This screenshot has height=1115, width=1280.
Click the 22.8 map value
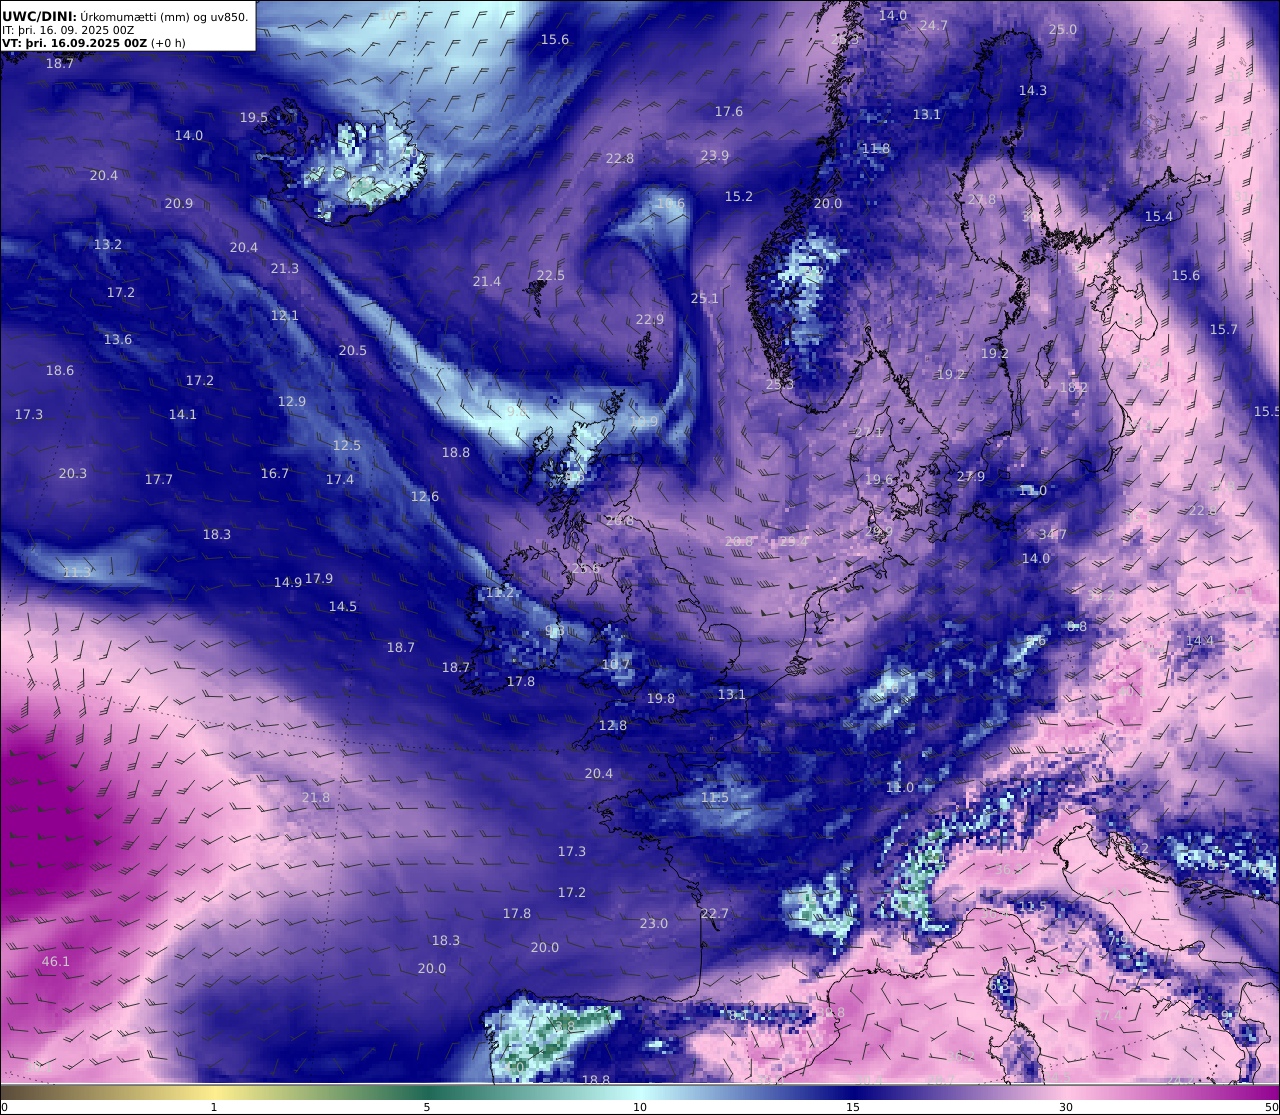[620, 159]
